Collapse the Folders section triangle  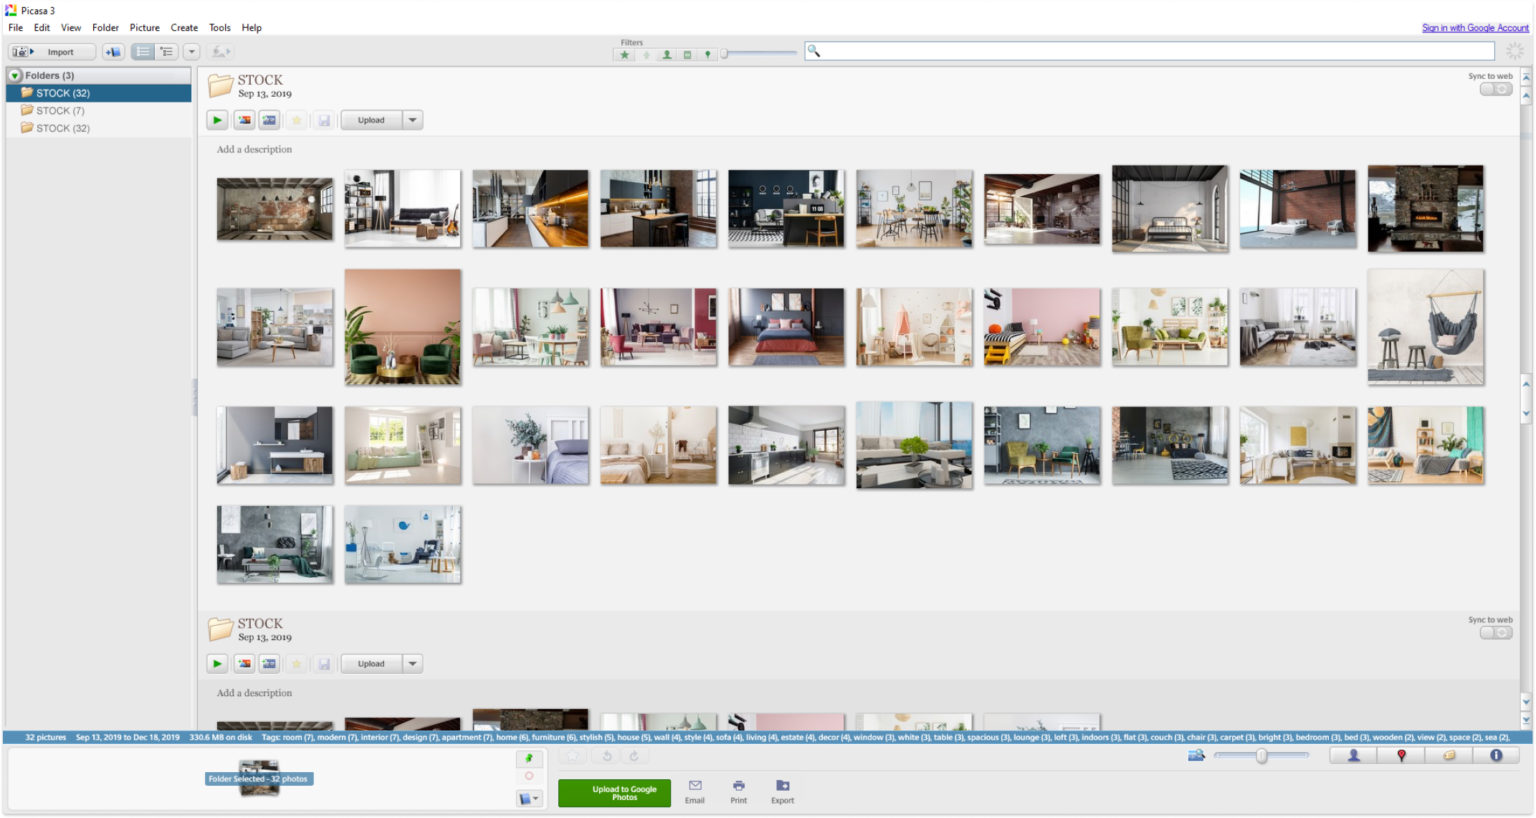13,75
